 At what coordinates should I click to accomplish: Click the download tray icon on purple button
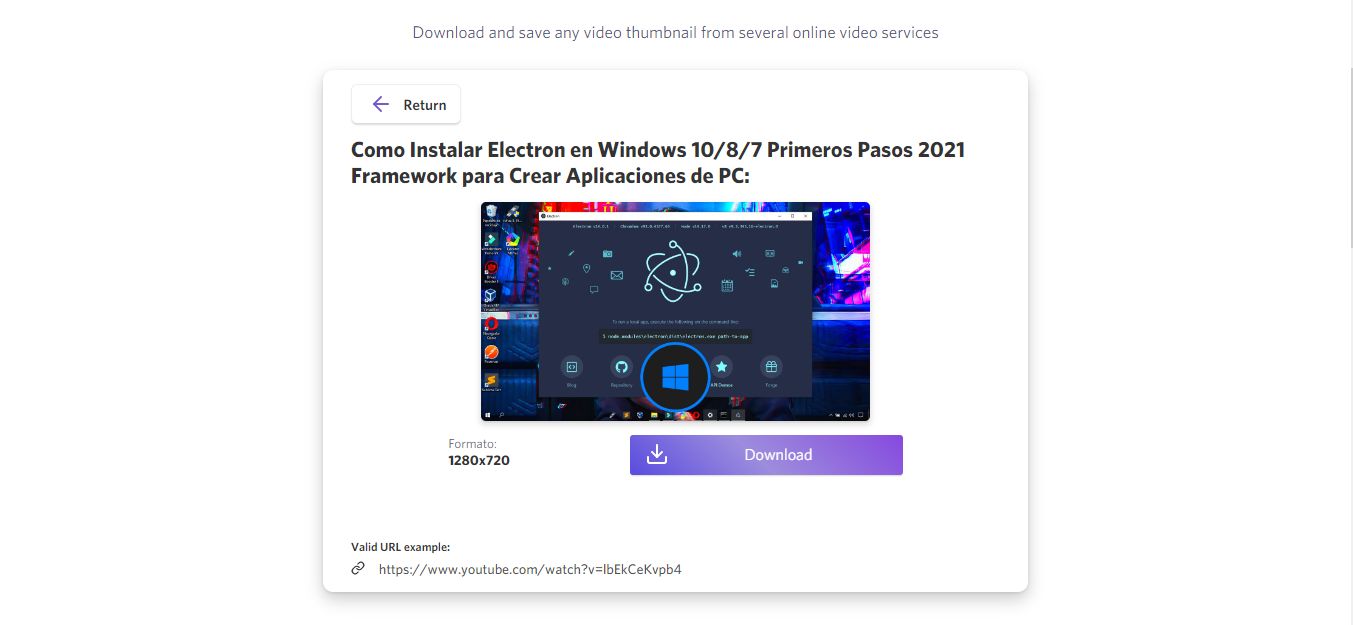click(x=657, y=455)
